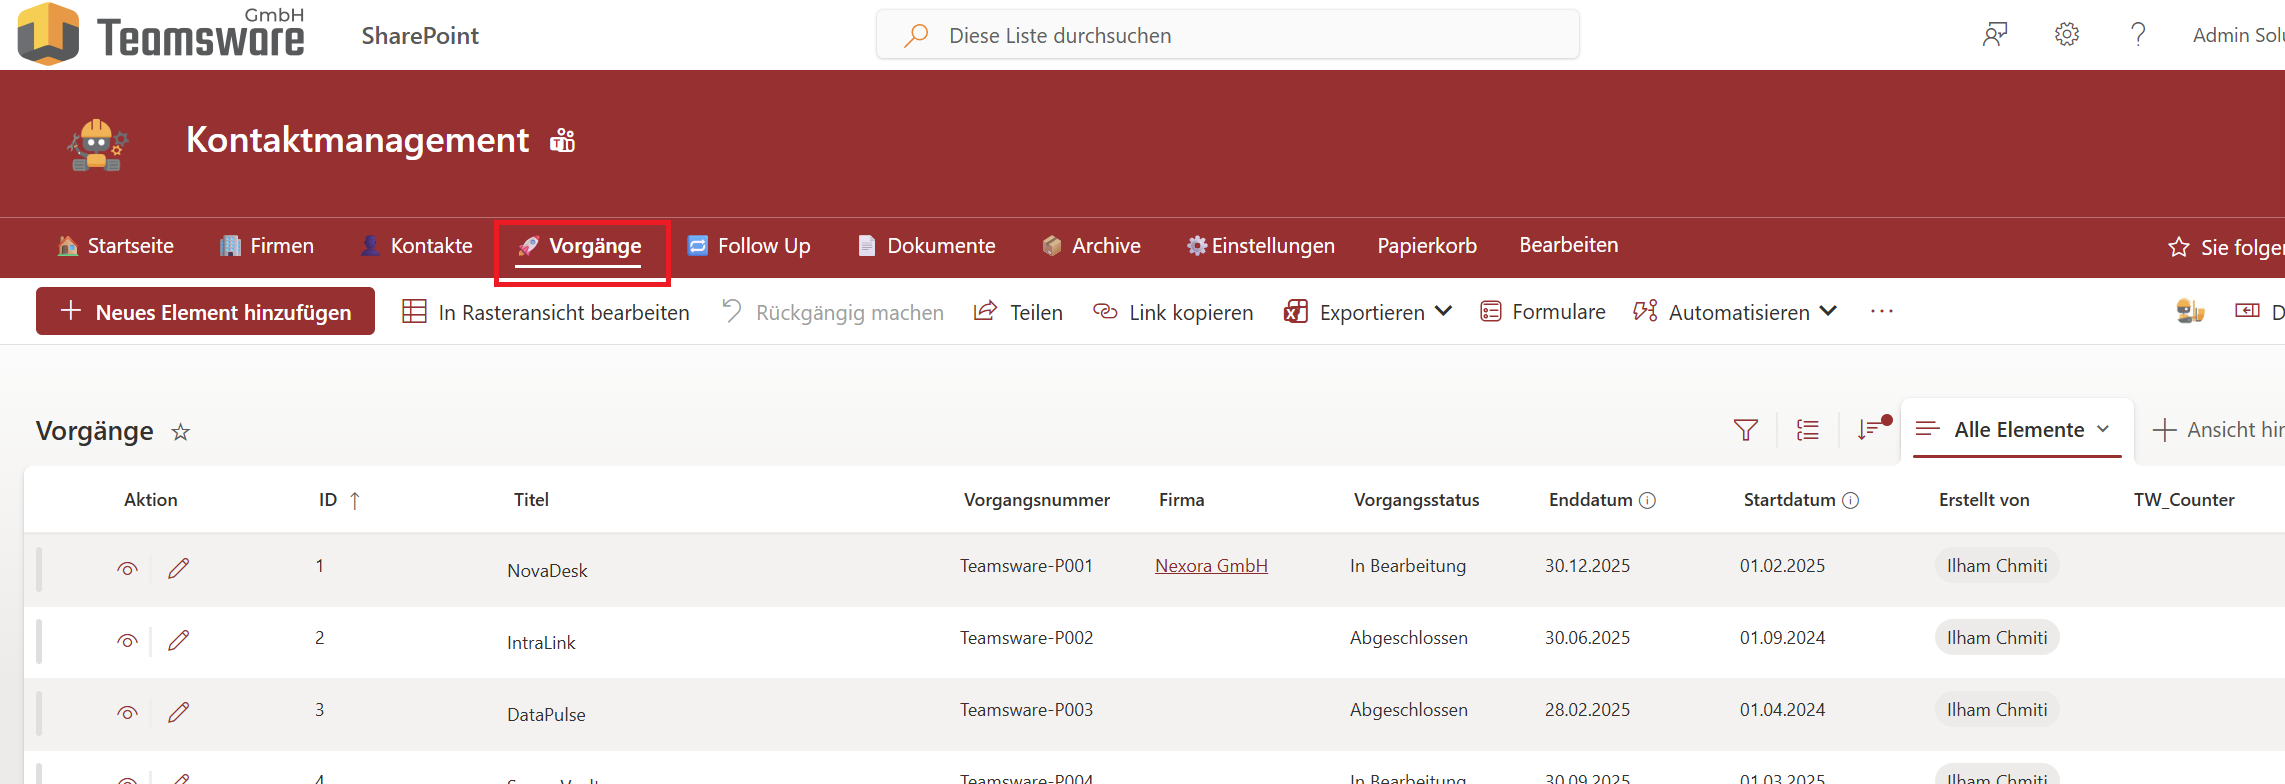Go to the Follow Up tab
The height and width of the screenshot is (784, 2285).
pos(750,246)
